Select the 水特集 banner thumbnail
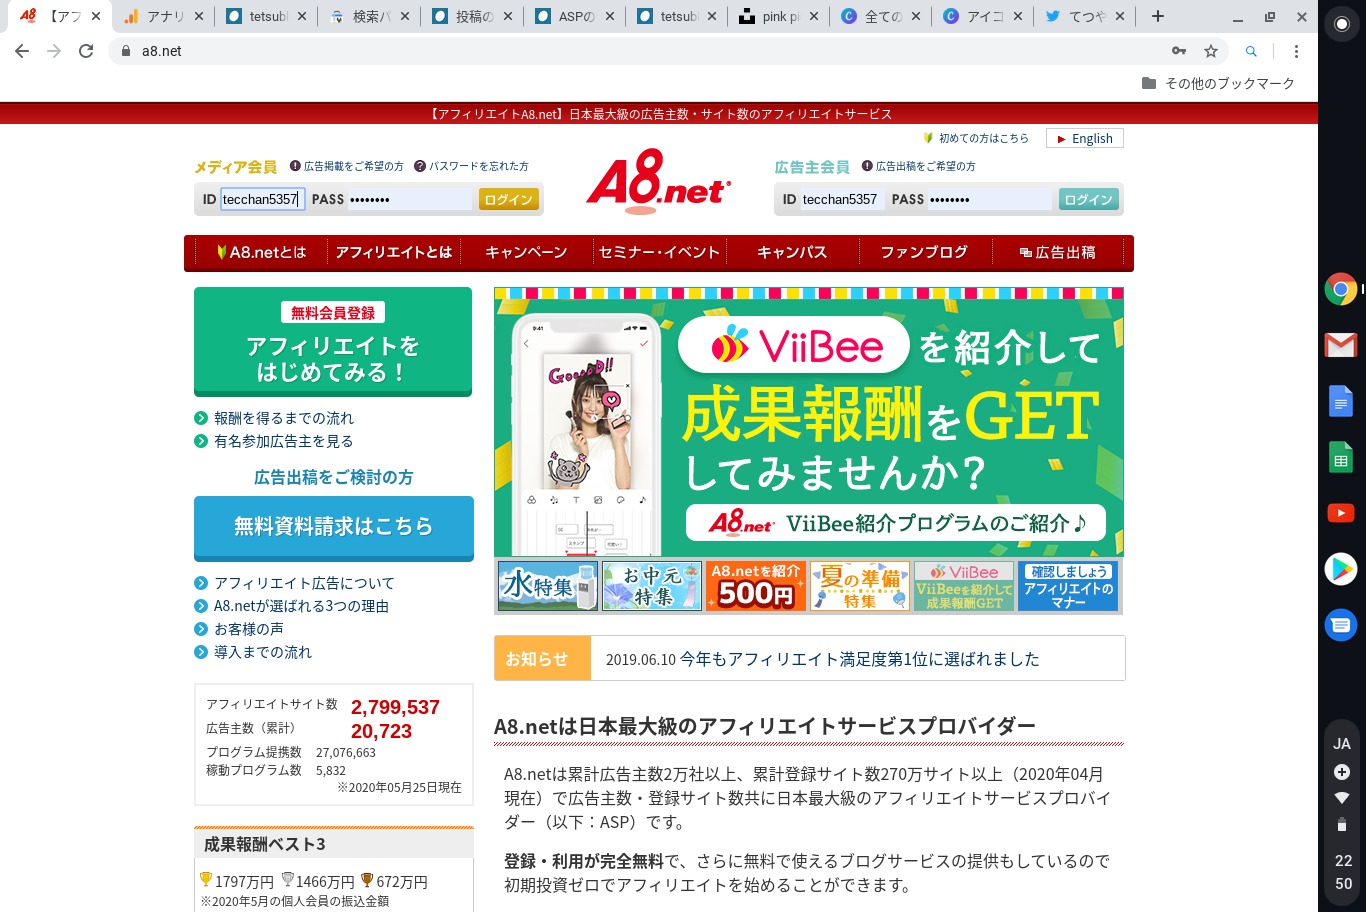The width and height of the screenshot is (1366, 912). click(x=548, y=586)
